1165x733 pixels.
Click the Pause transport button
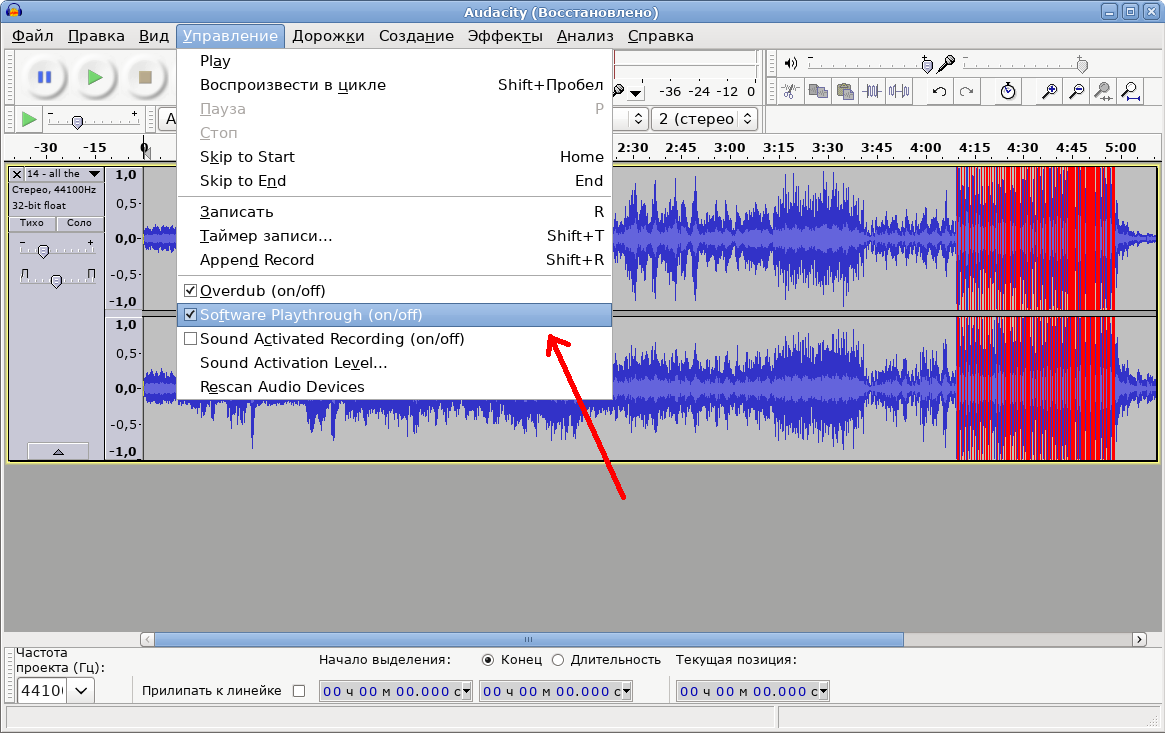pyautogui.click(x=45, y=77)
